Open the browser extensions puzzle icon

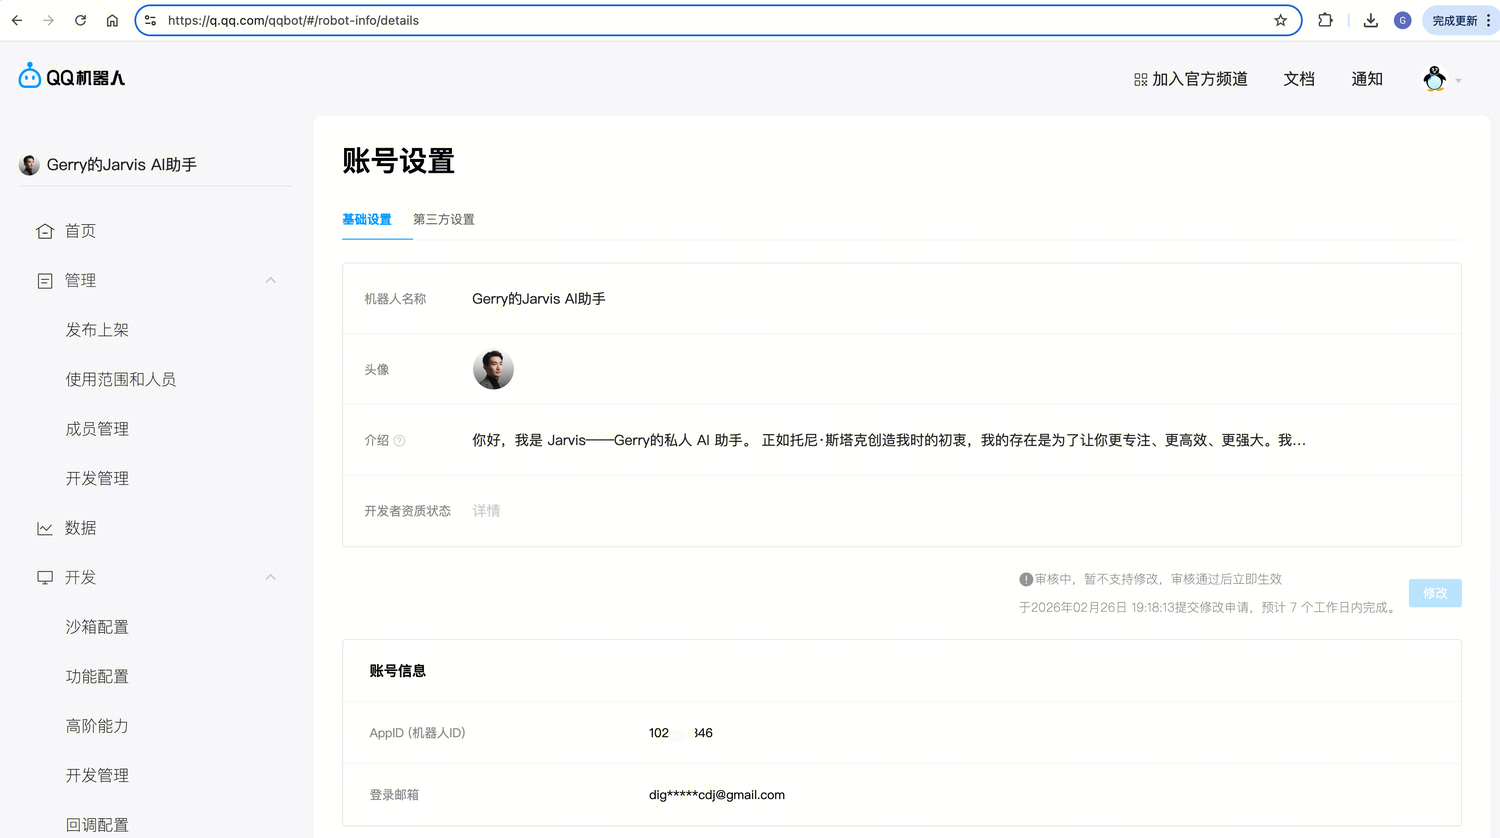1325,20
